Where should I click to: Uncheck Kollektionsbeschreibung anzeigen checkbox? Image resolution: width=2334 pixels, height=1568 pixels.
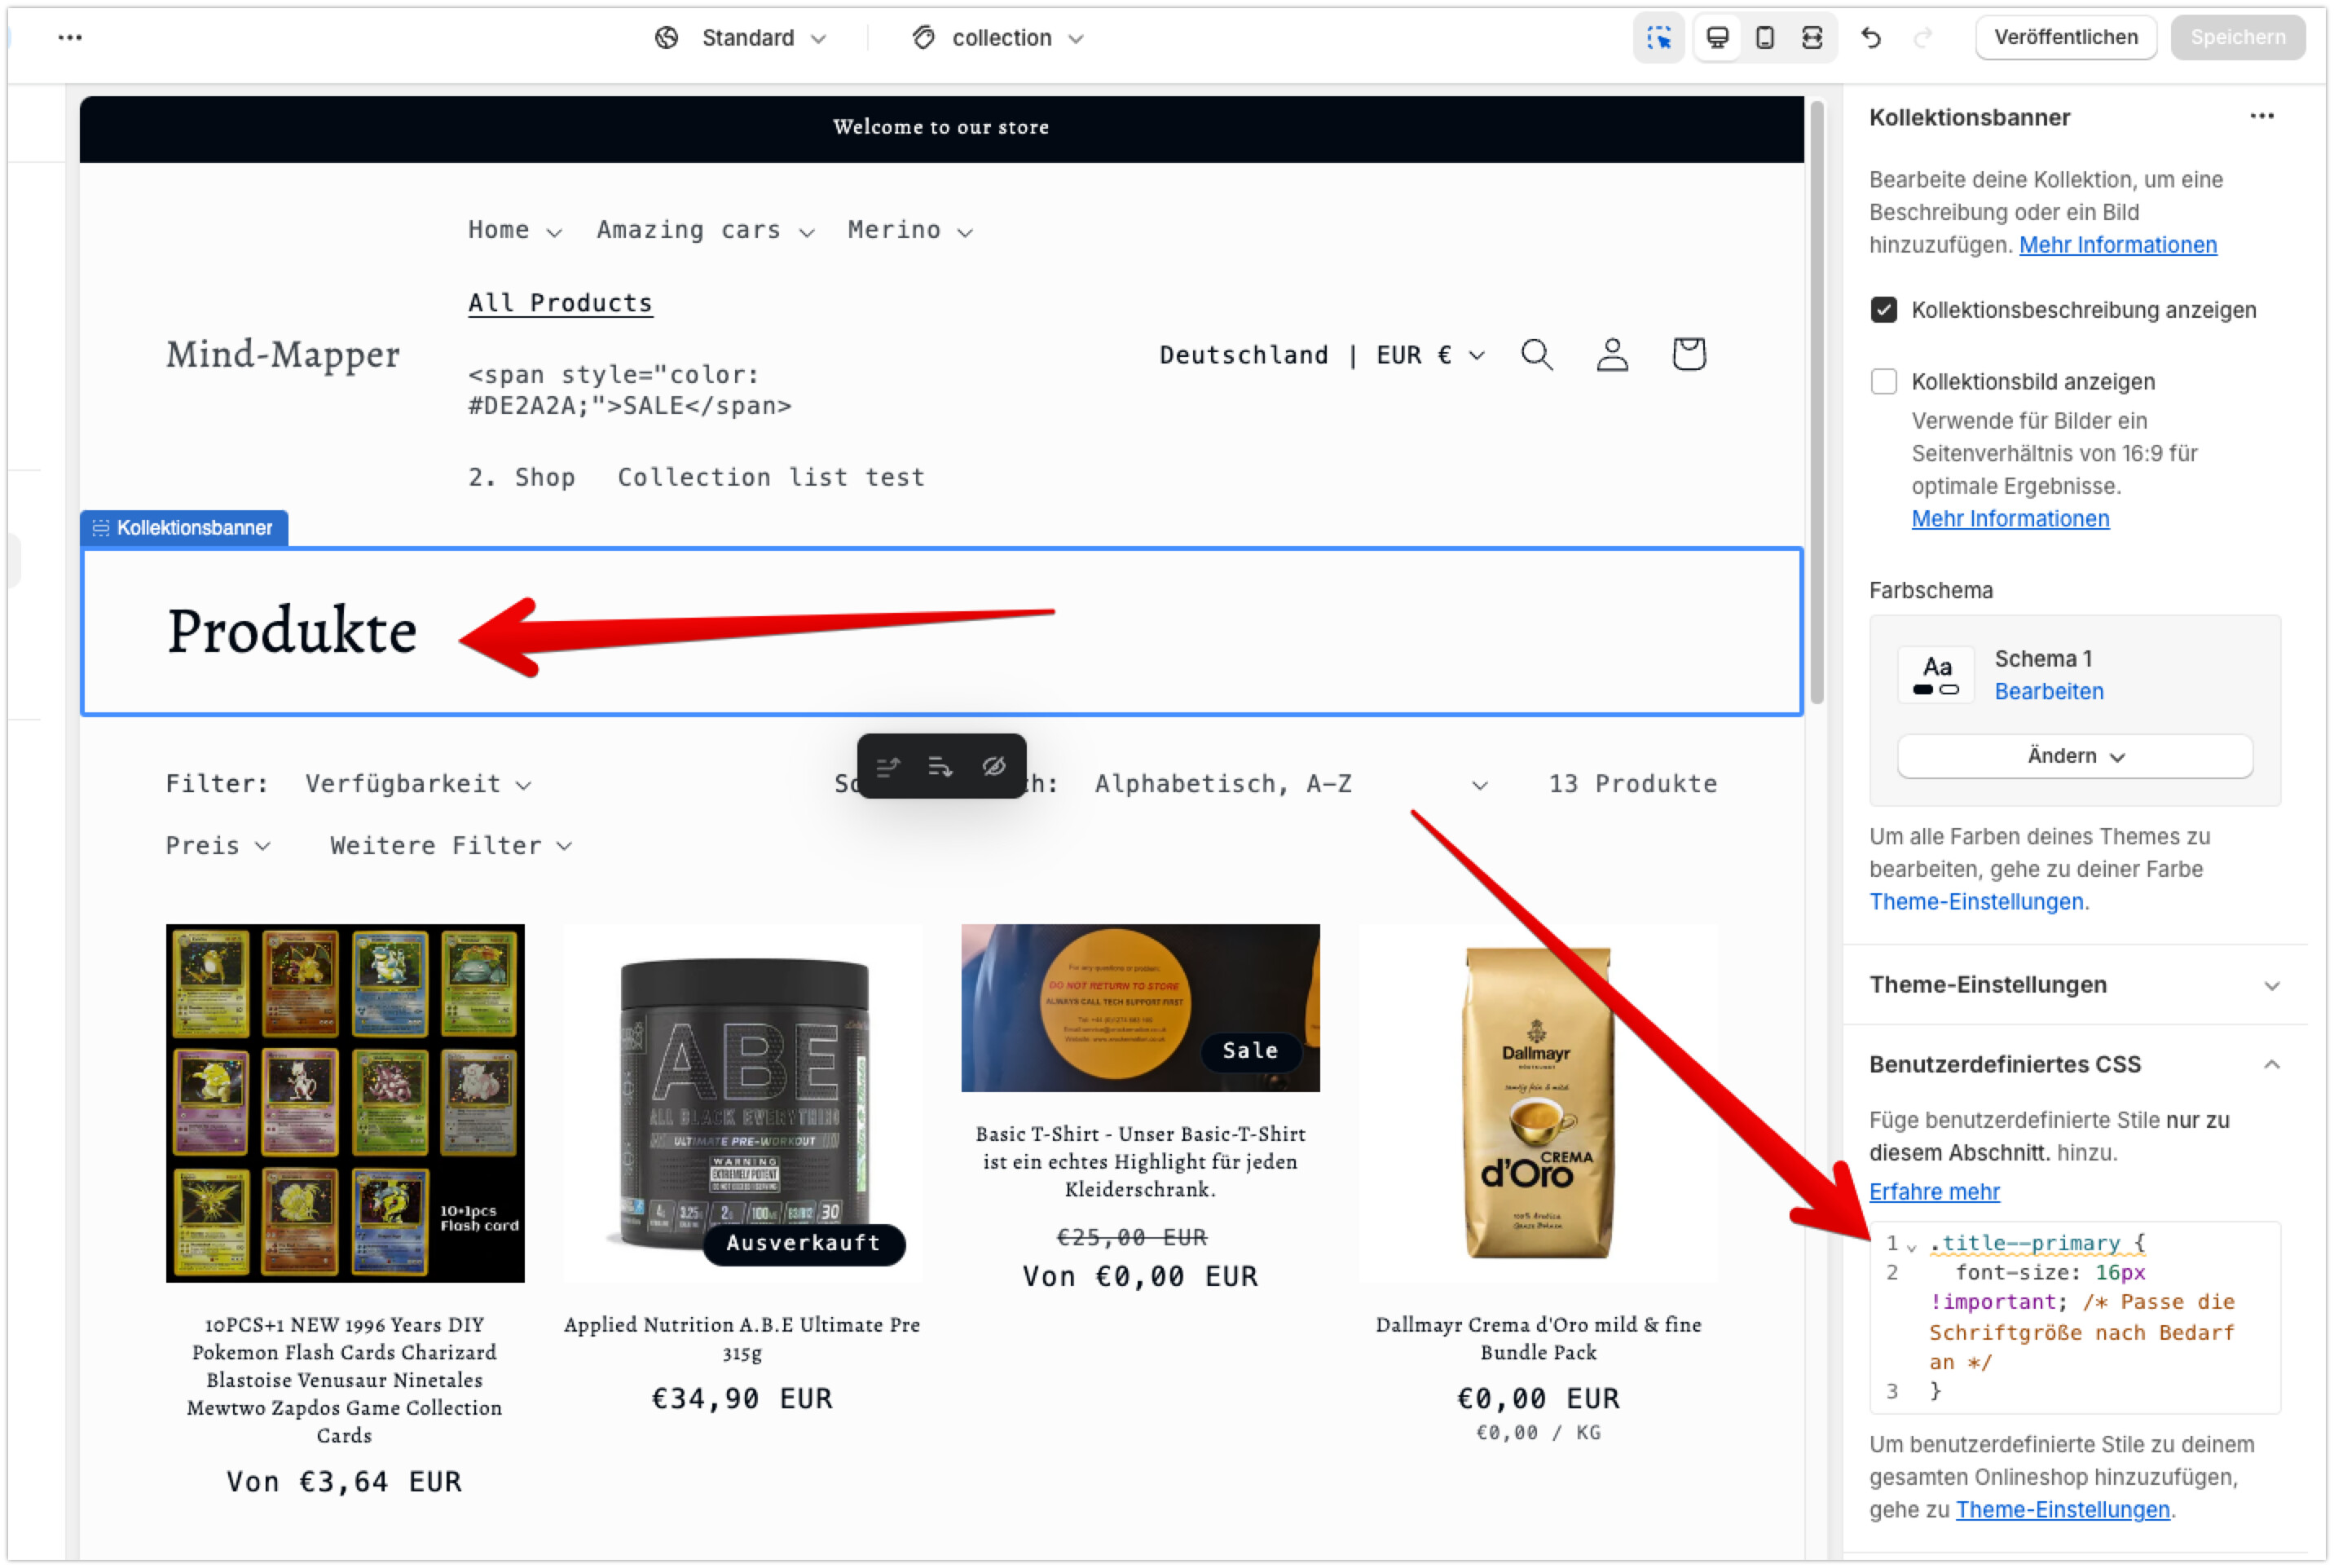point(1884,310)
